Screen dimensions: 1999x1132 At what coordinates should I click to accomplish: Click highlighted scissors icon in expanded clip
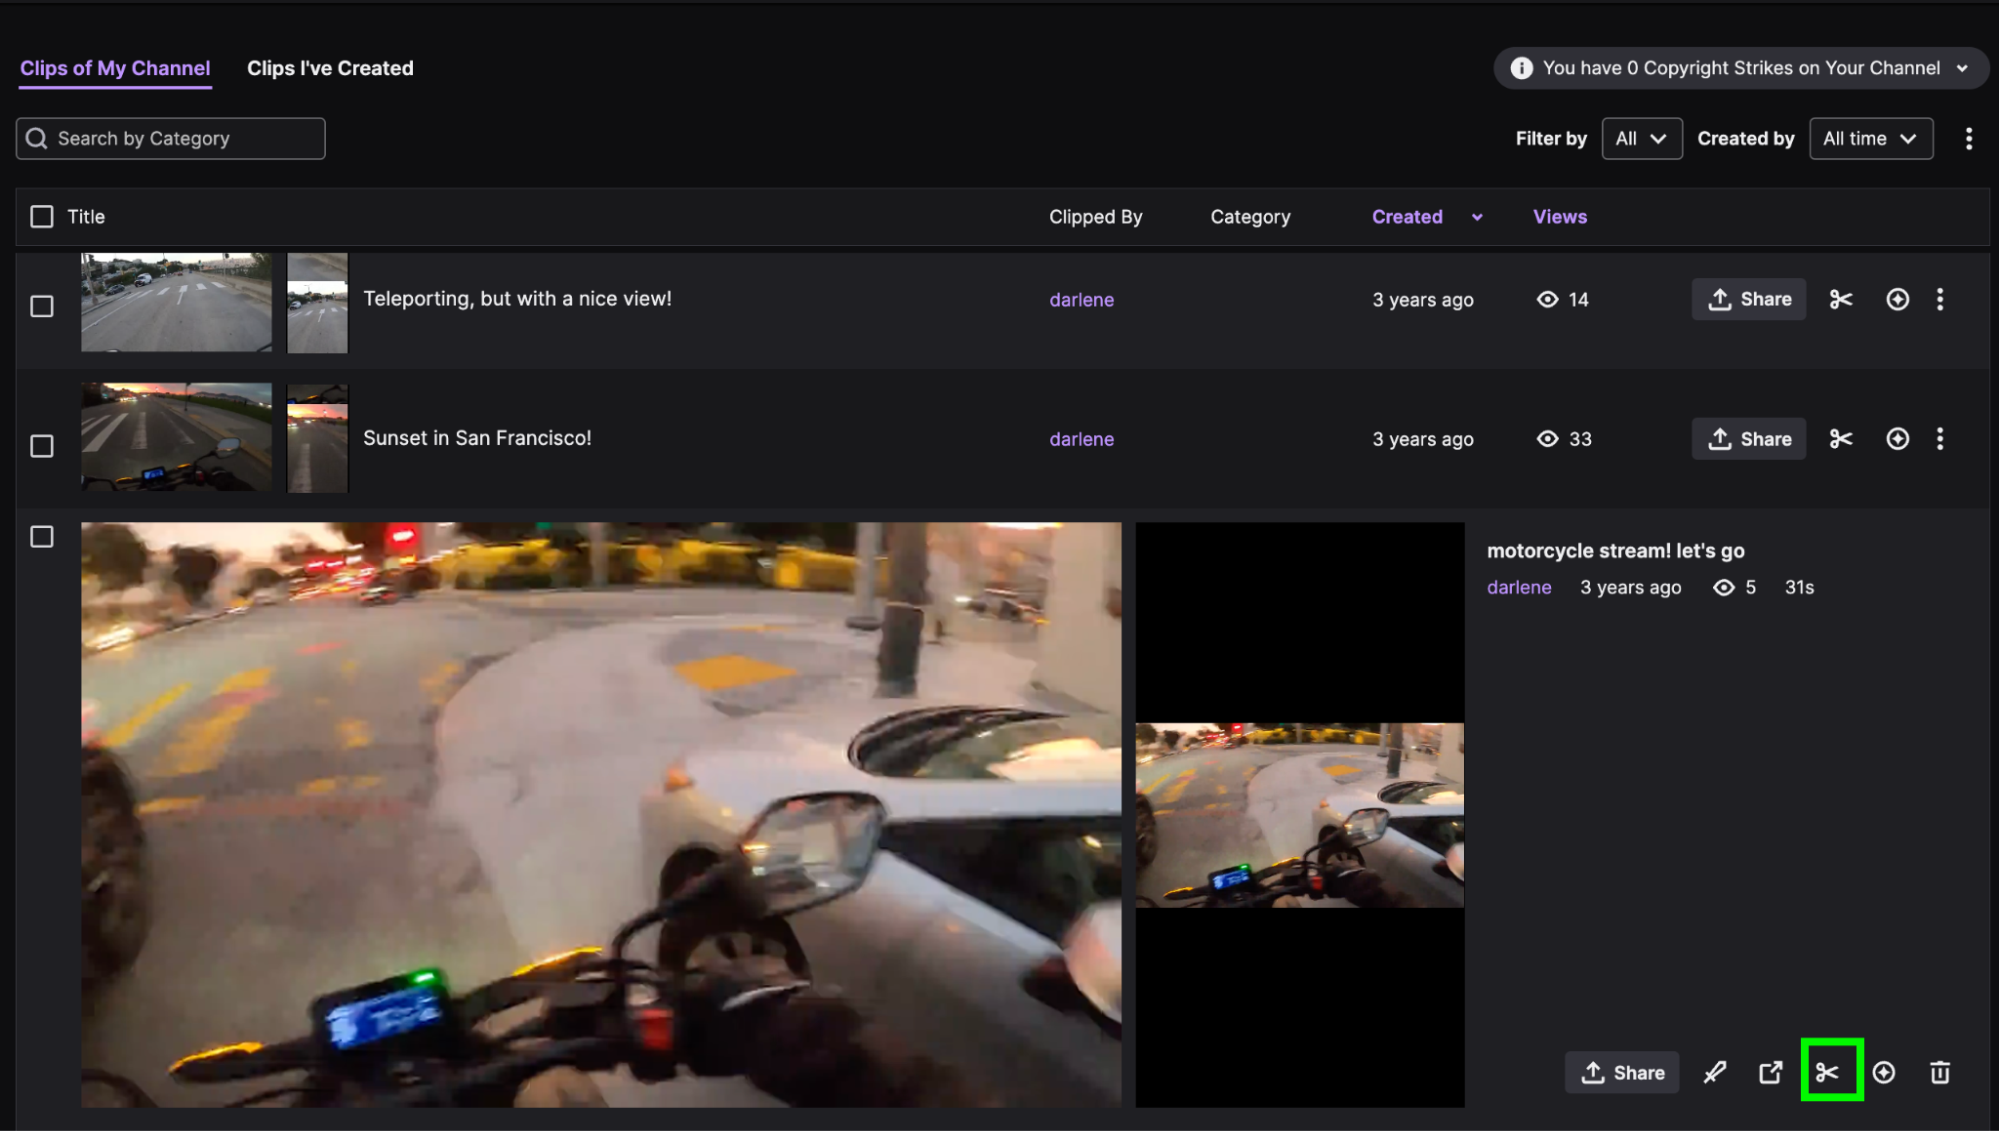(1828, 1072)
